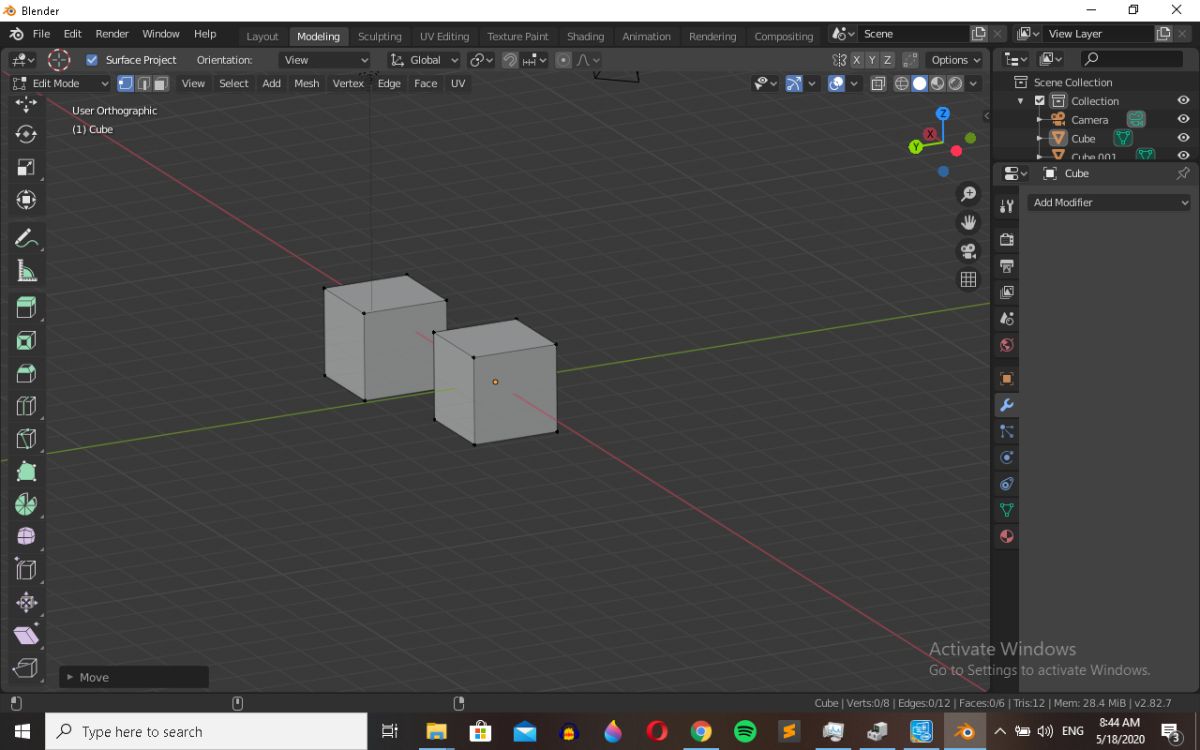Click the viewport zoom magnifier icon
Viewport: 1200px width, 750px height.
[x=968, y=194]
